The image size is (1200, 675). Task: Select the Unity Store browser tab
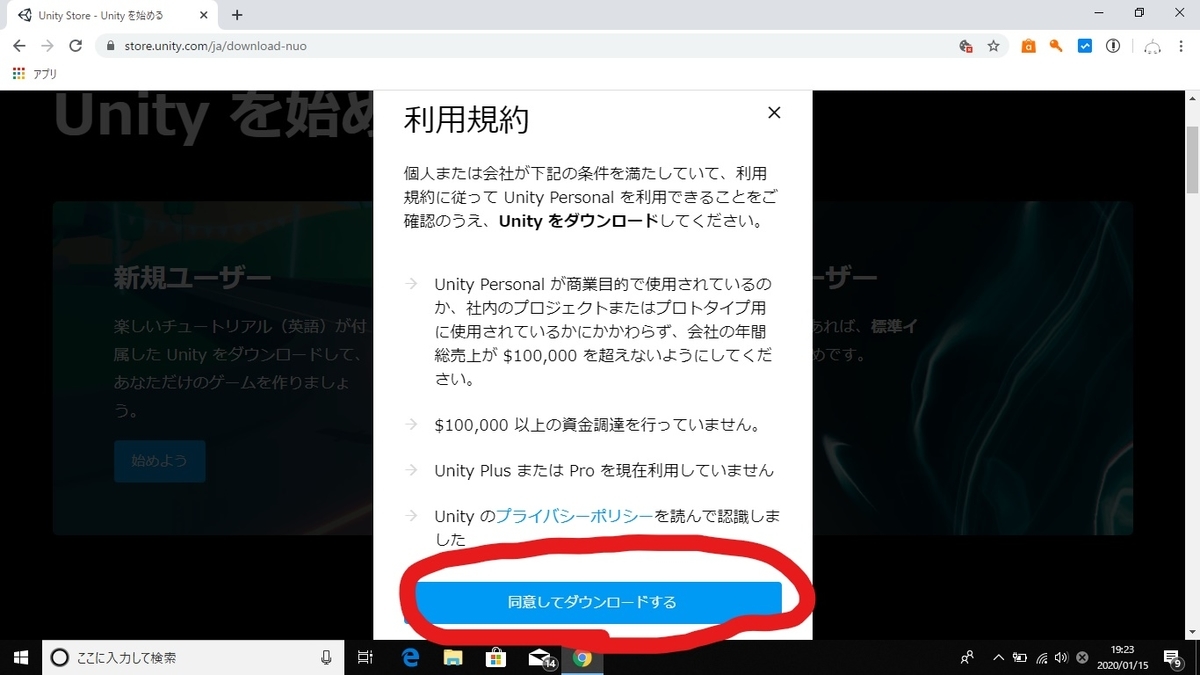tap(112, 15)
